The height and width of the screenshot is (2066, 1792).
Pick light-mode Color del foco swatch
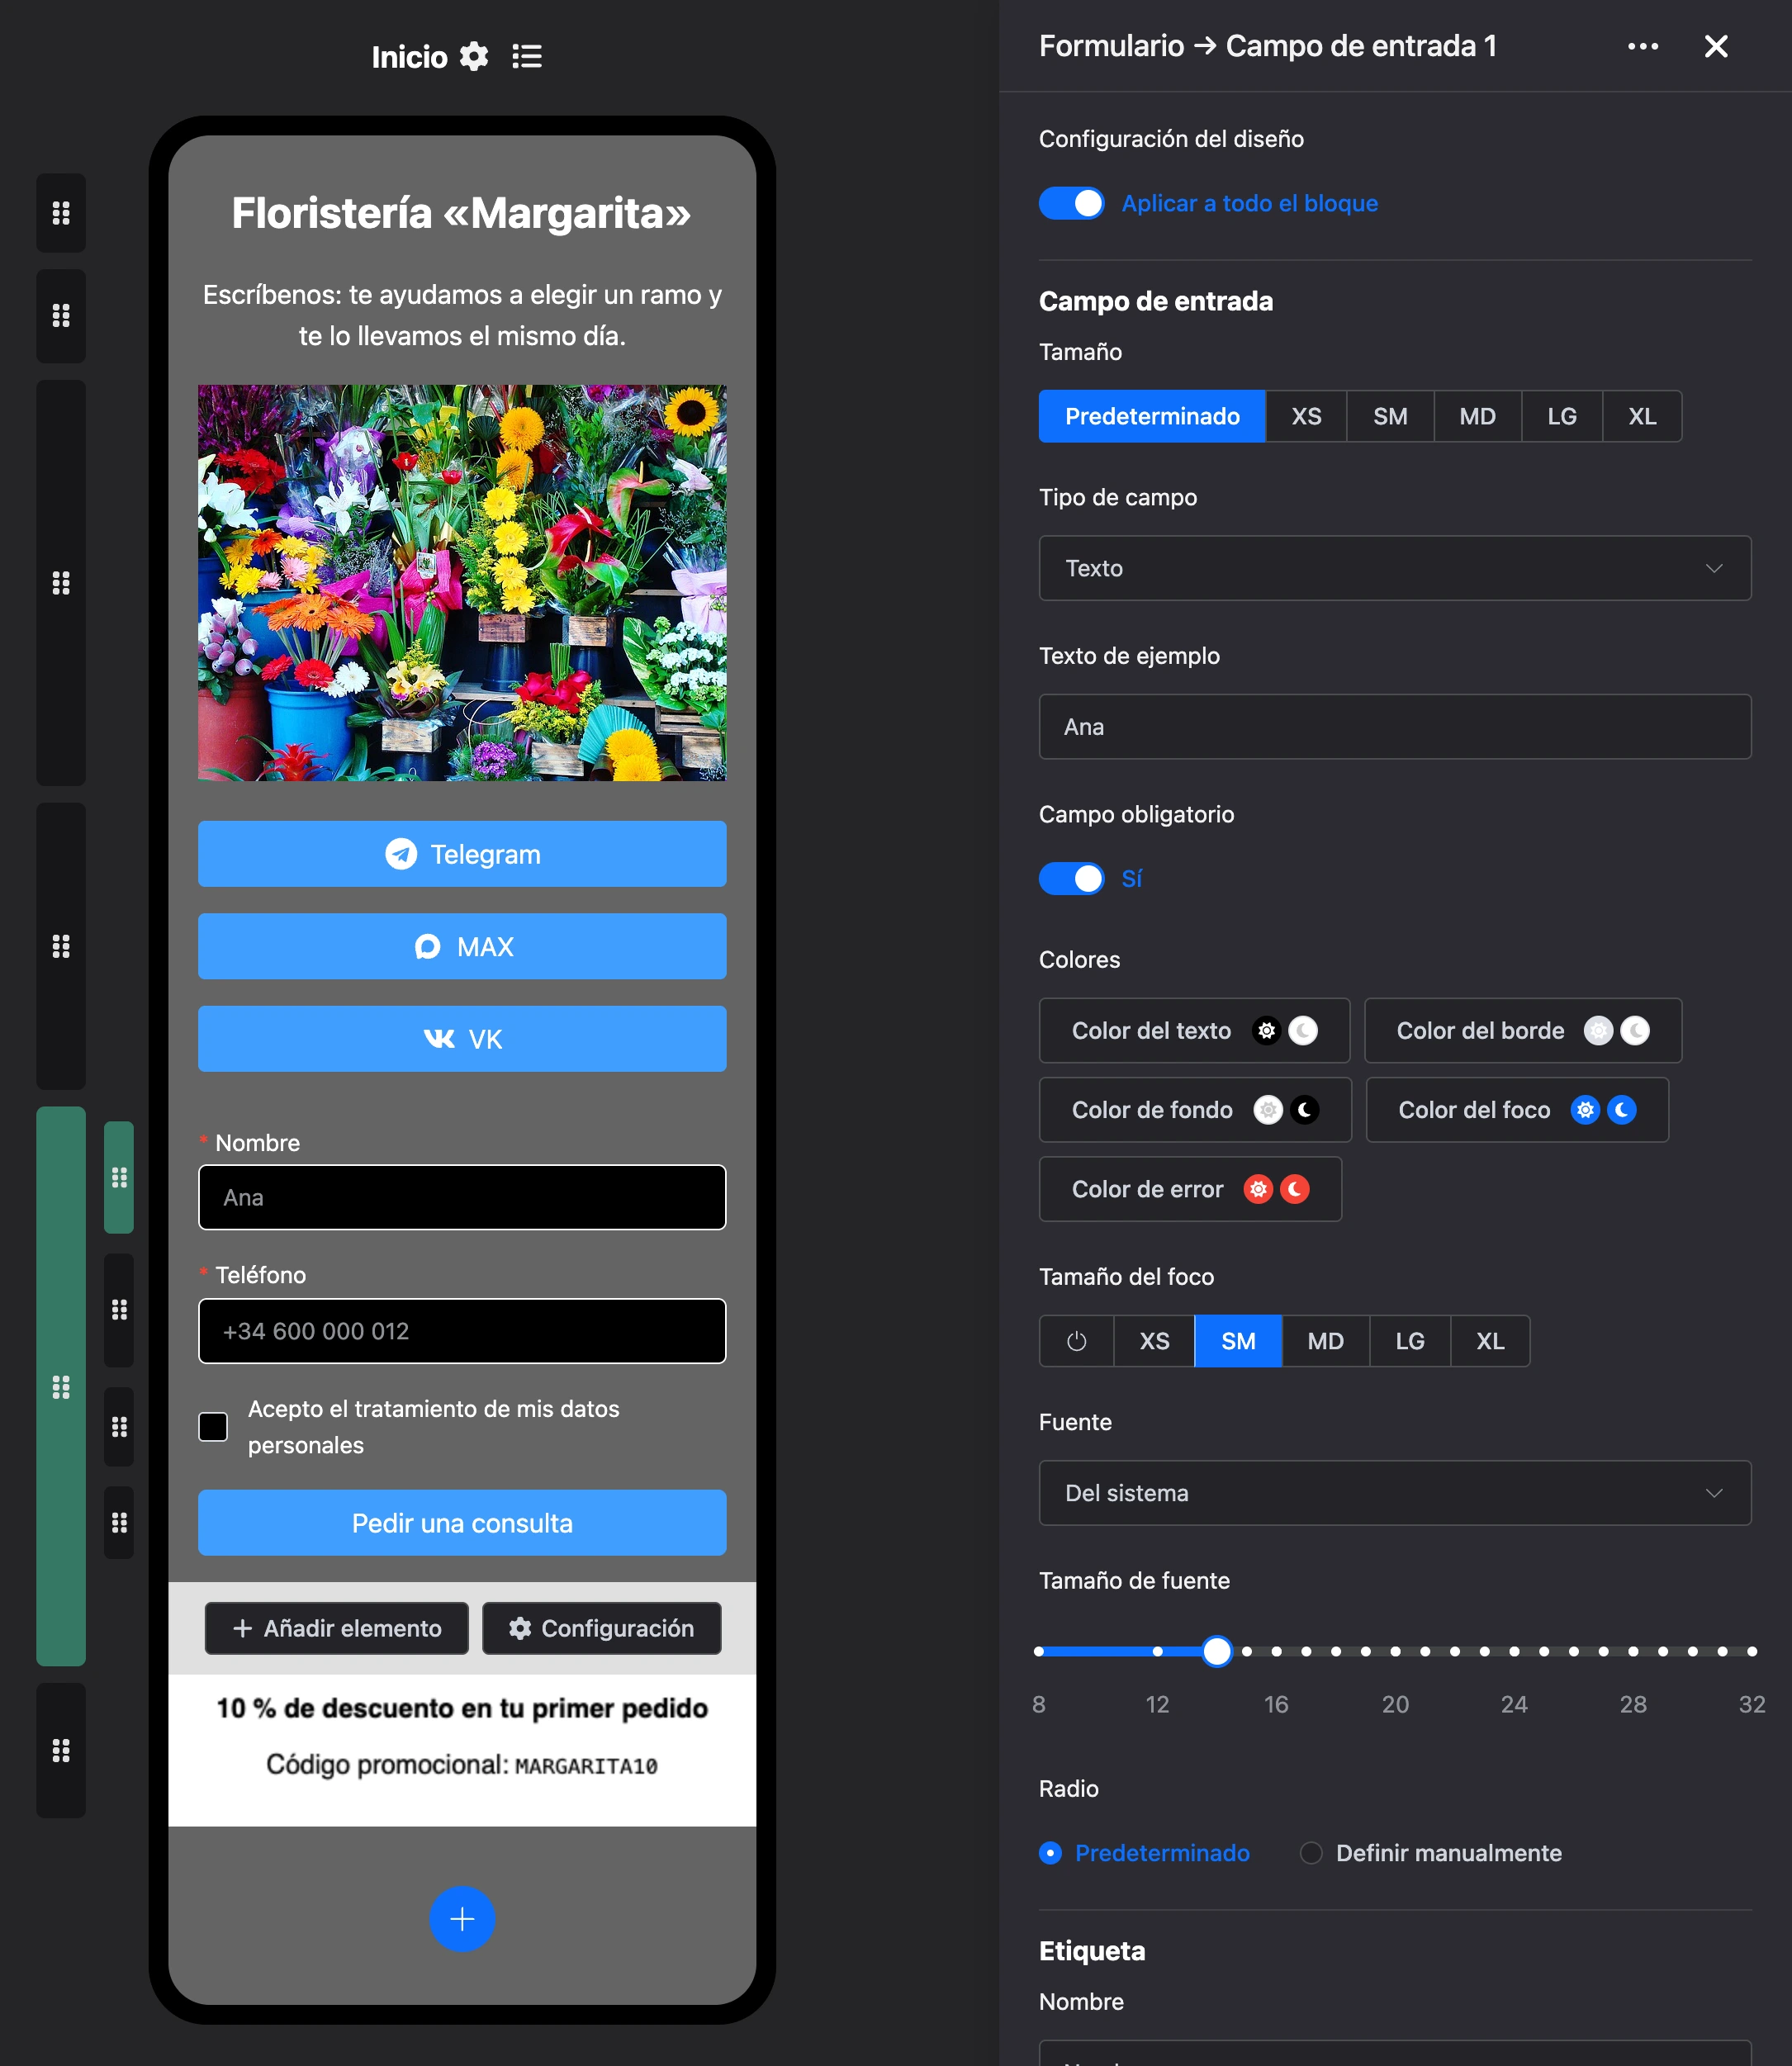1585,1110
